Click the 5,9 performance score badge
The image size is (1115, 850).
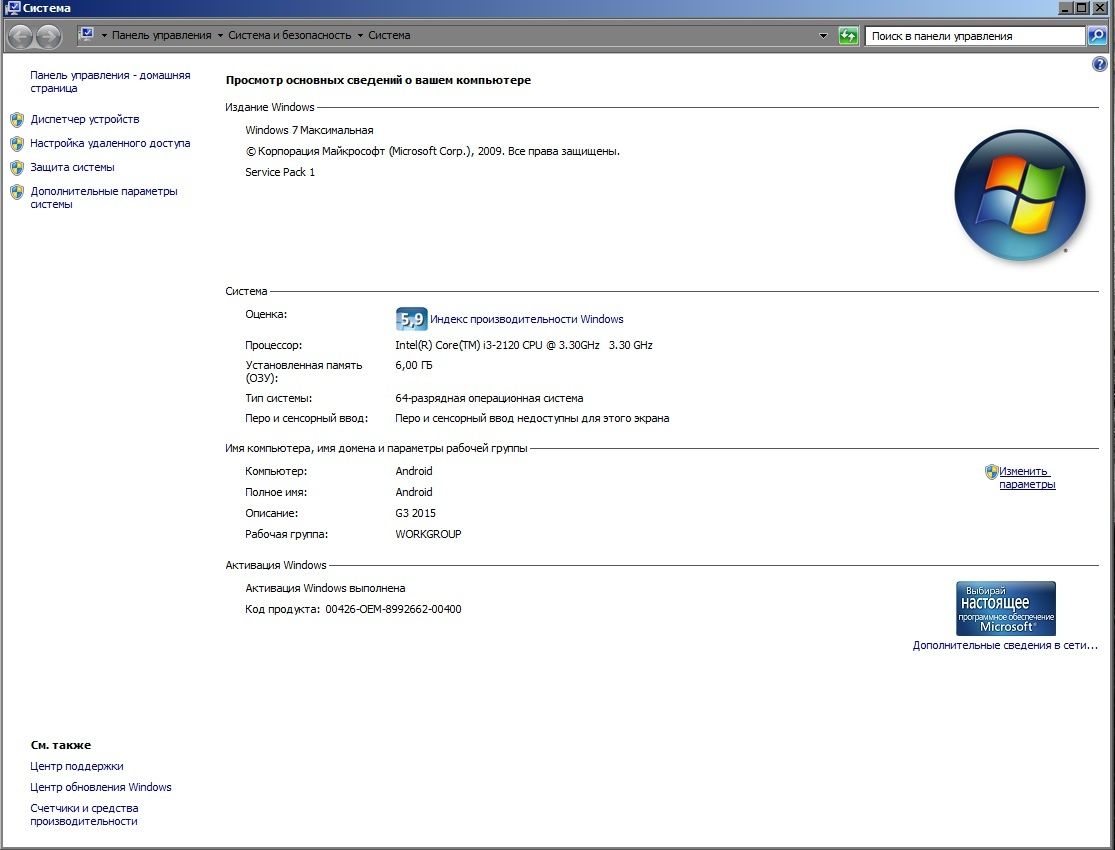point(411,319)
